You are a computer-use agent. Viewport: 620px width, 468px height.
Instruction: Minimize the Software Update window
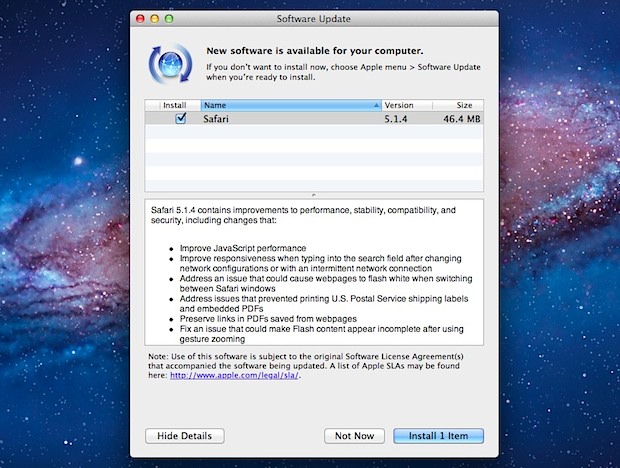155,19
